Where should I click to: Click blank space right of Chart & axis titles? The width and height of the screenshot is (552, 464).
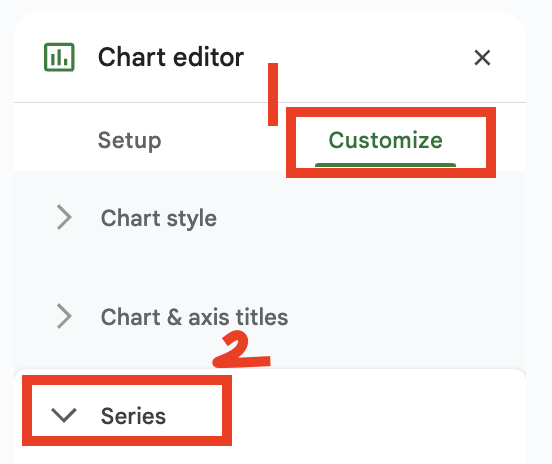405,316
